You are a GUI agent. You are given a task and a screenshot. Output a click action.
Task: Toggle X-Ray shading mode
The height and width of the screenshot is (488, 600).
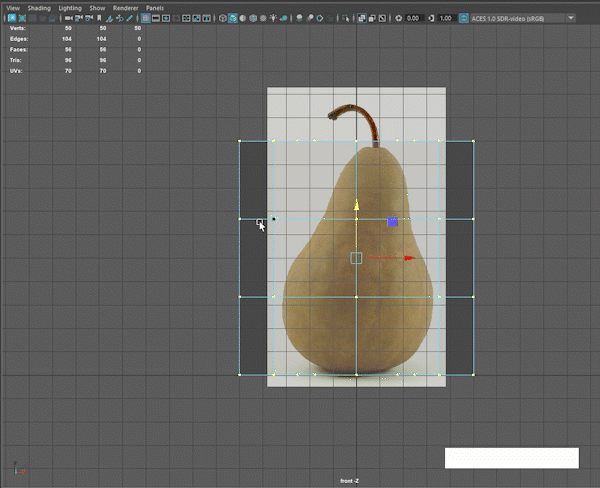[361, 18]
